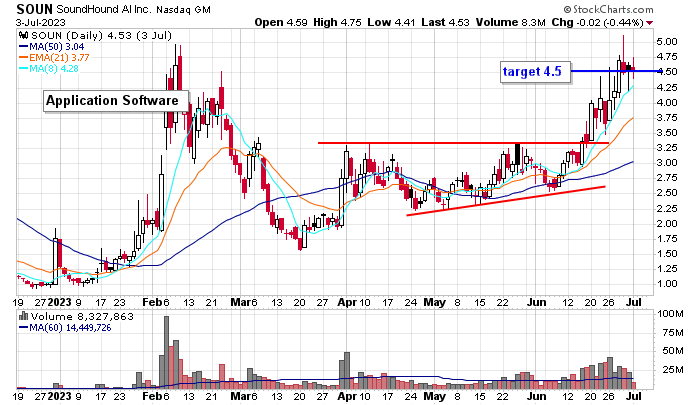Viewport: 700px width, 405px height.
Task: Click the Chg -0.02 (-0.44%) value
Action: [x=598, y=22]
